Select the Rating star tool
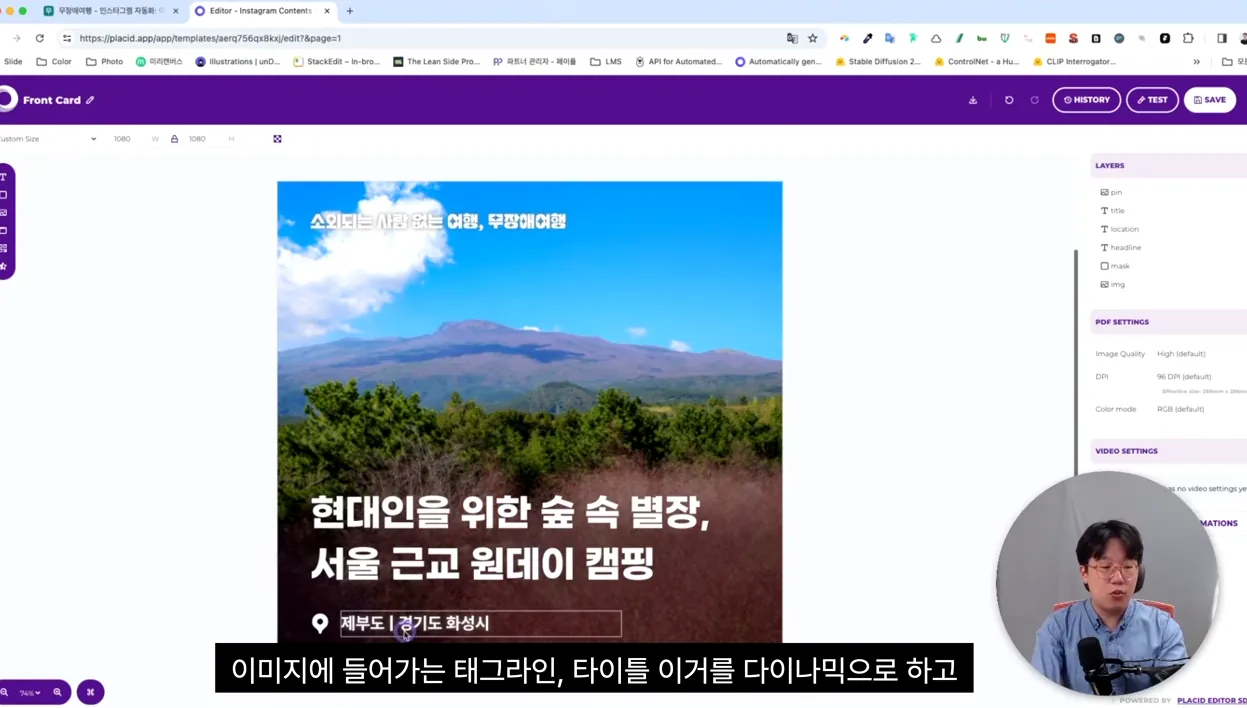The image size is (1247, 708). pos(3,266)
